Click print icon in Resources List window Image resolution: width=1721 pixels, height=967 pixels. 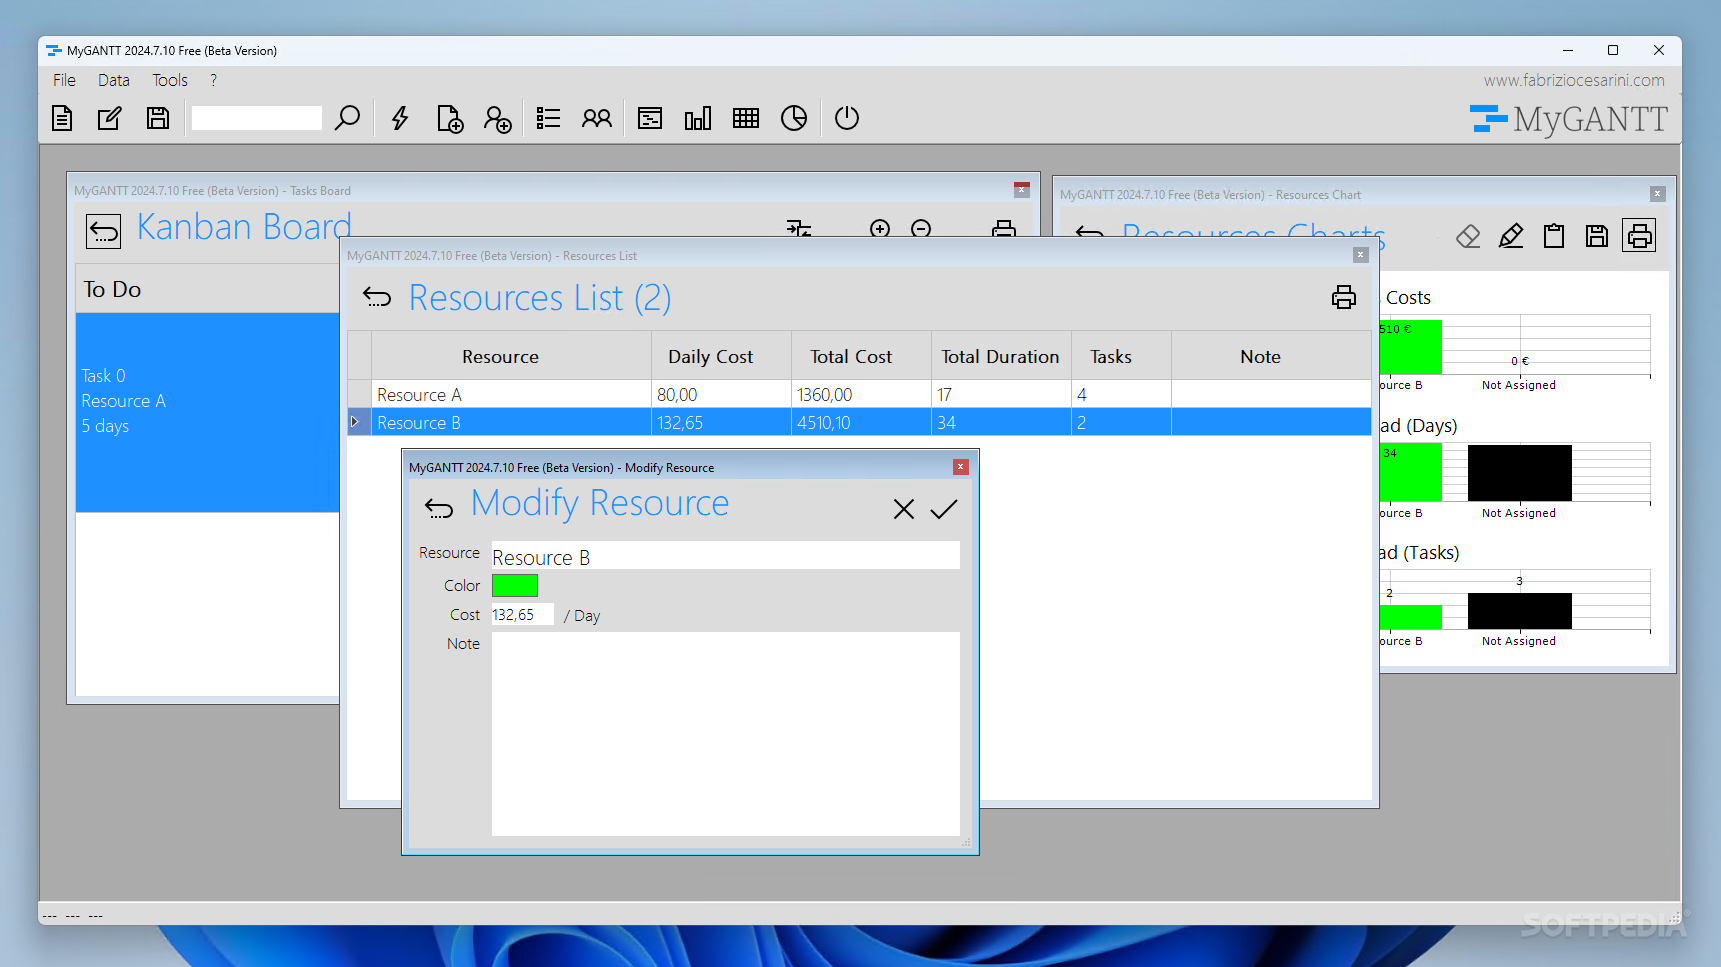point(1344,297)
